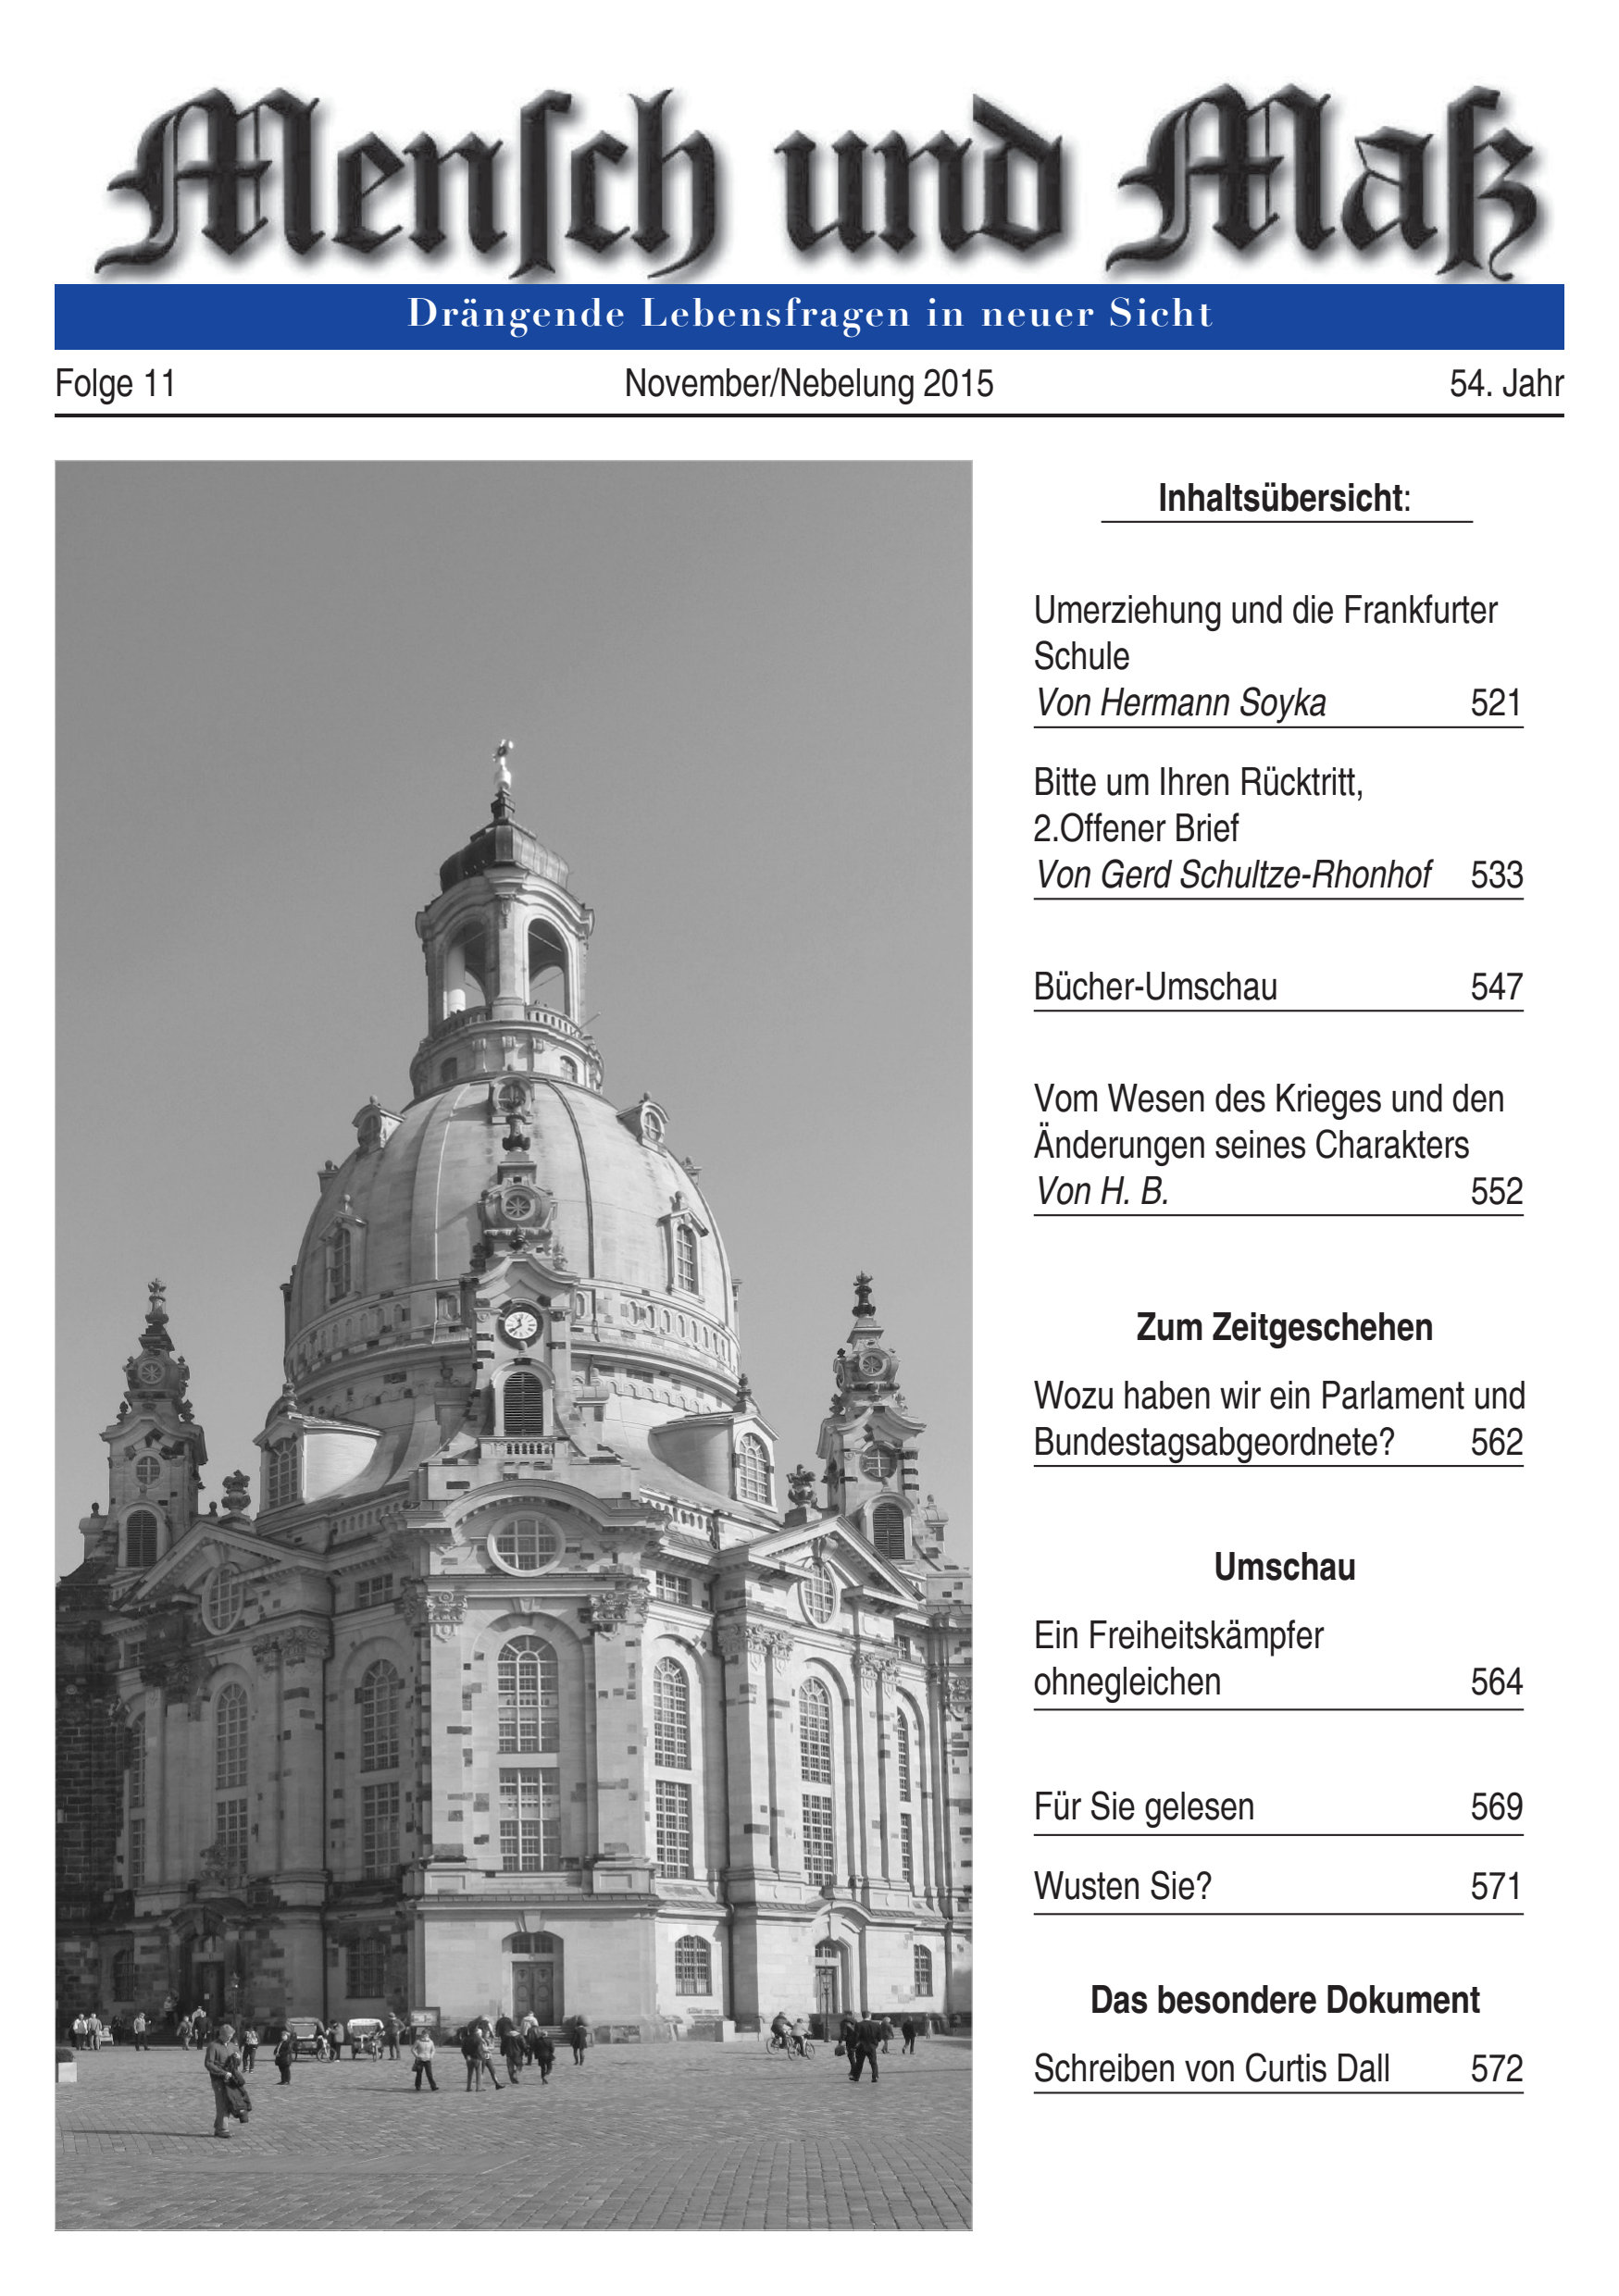Click the word 'ohnegleichen'
The image size is (1619, 2296).
click(1127, 1683)
